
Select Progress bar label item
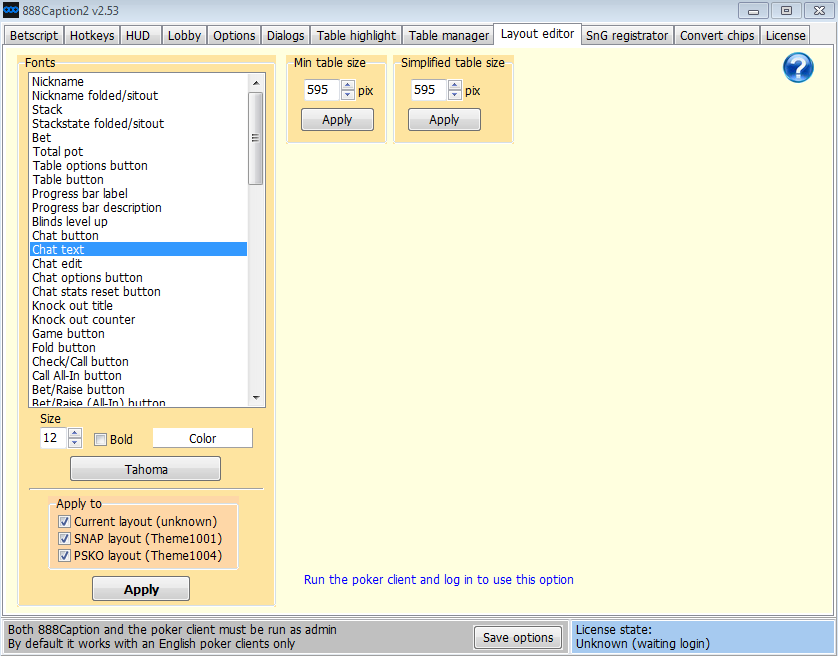click(x=138, y=194)
